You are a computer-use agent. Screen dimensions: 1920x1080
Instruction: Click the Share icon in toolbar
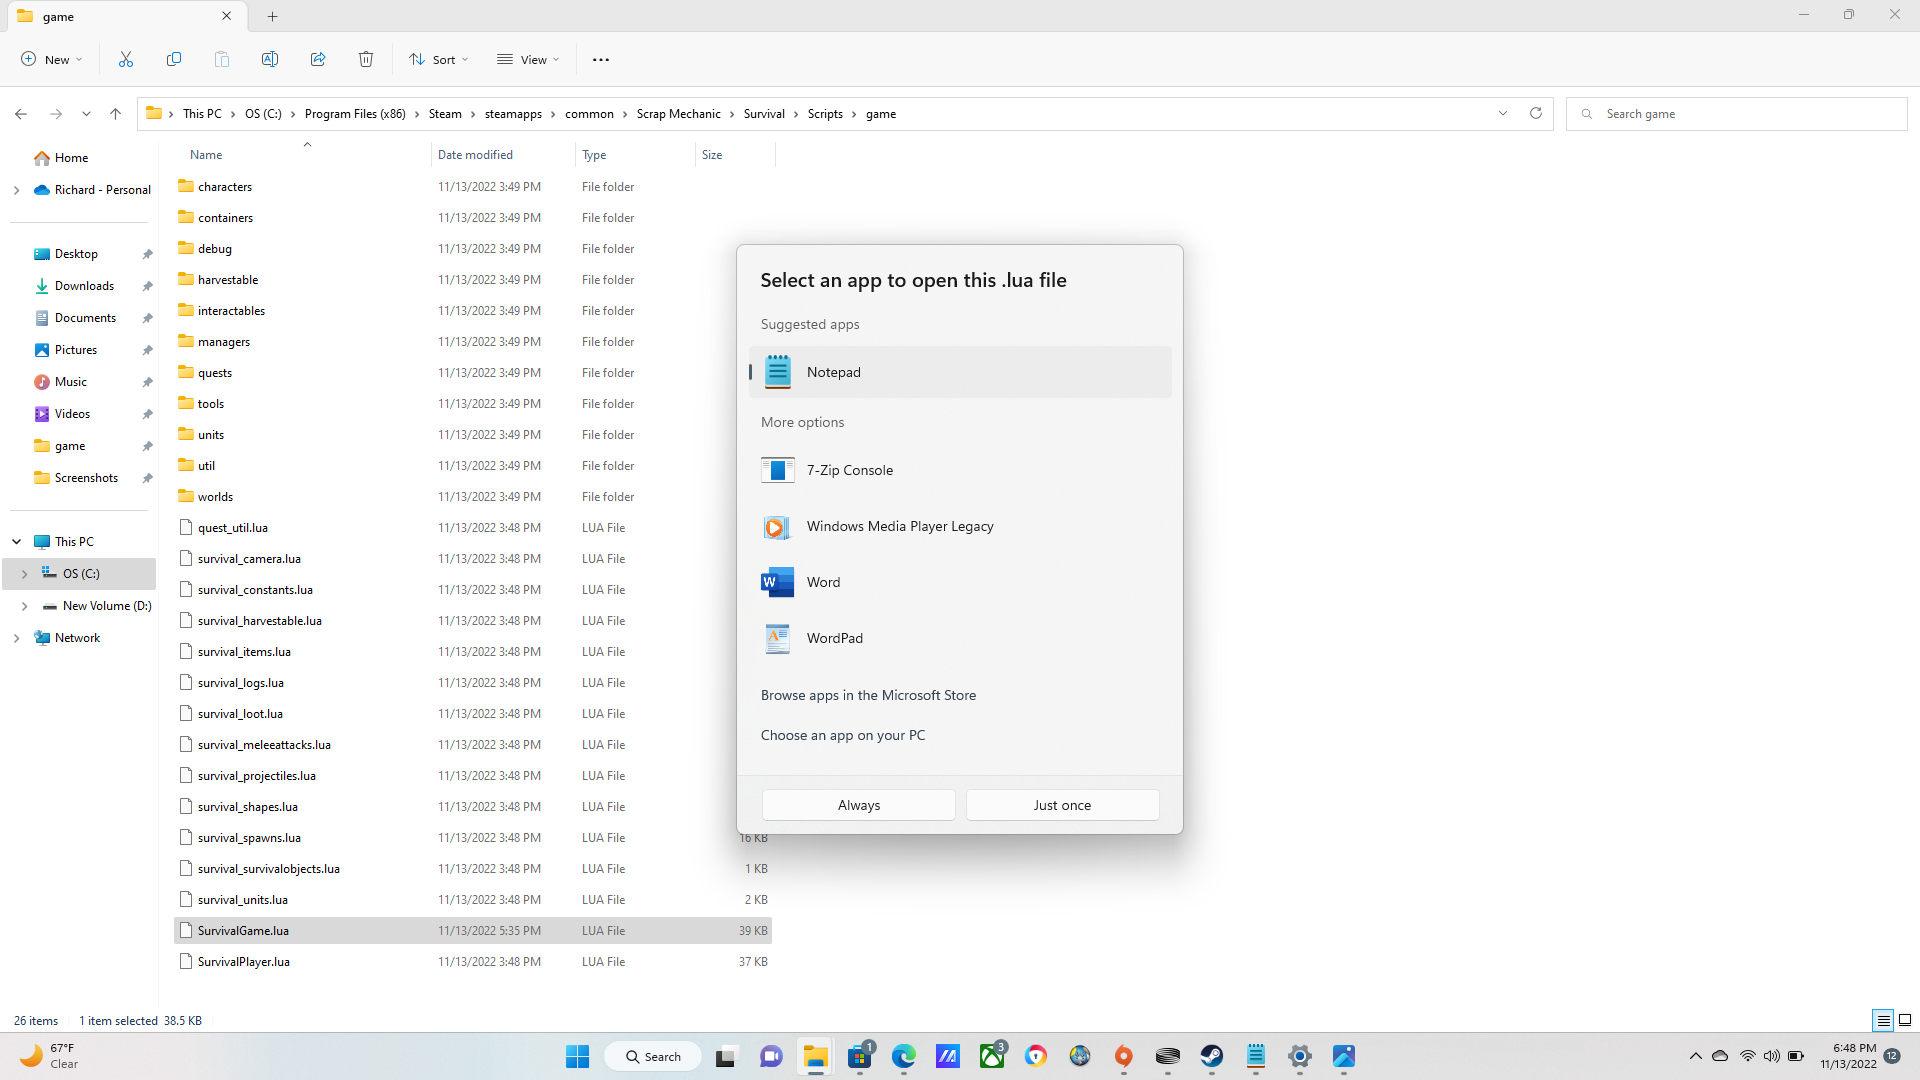point(318,60)
